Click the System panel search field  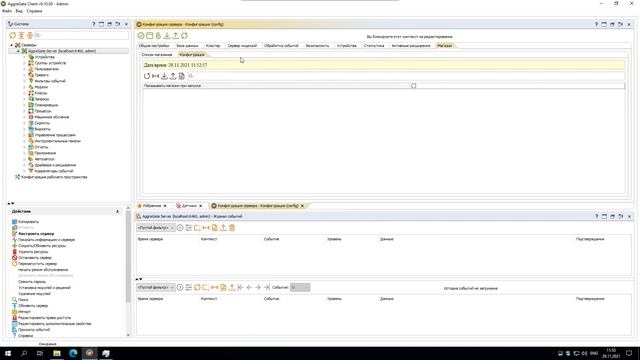pyautogui.click(x=81, y=36)
